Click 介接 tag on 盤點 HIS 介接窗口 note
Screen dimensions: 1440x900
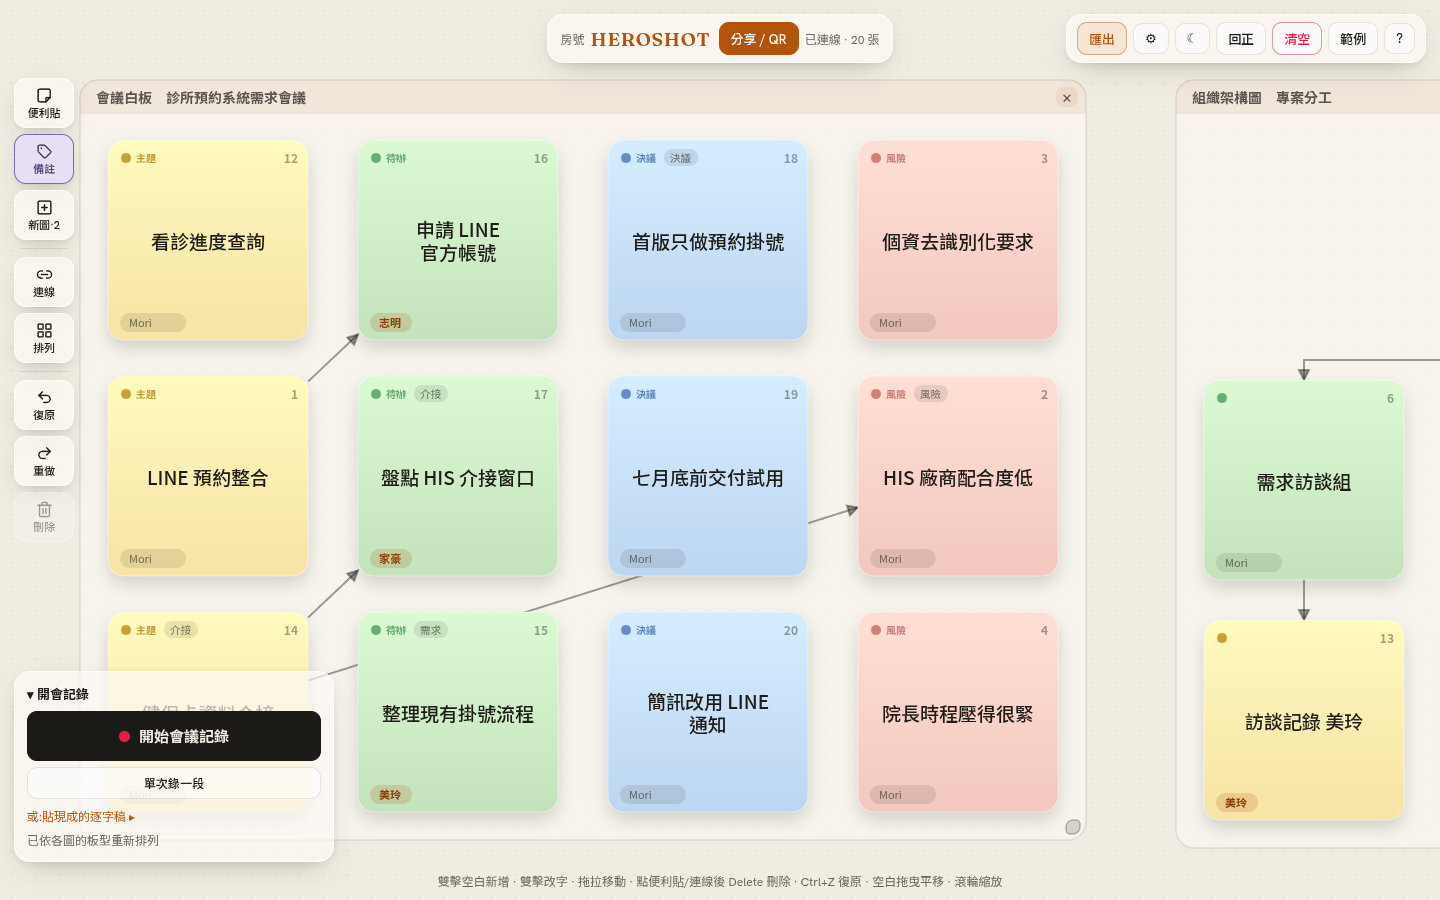pos(431,394)
